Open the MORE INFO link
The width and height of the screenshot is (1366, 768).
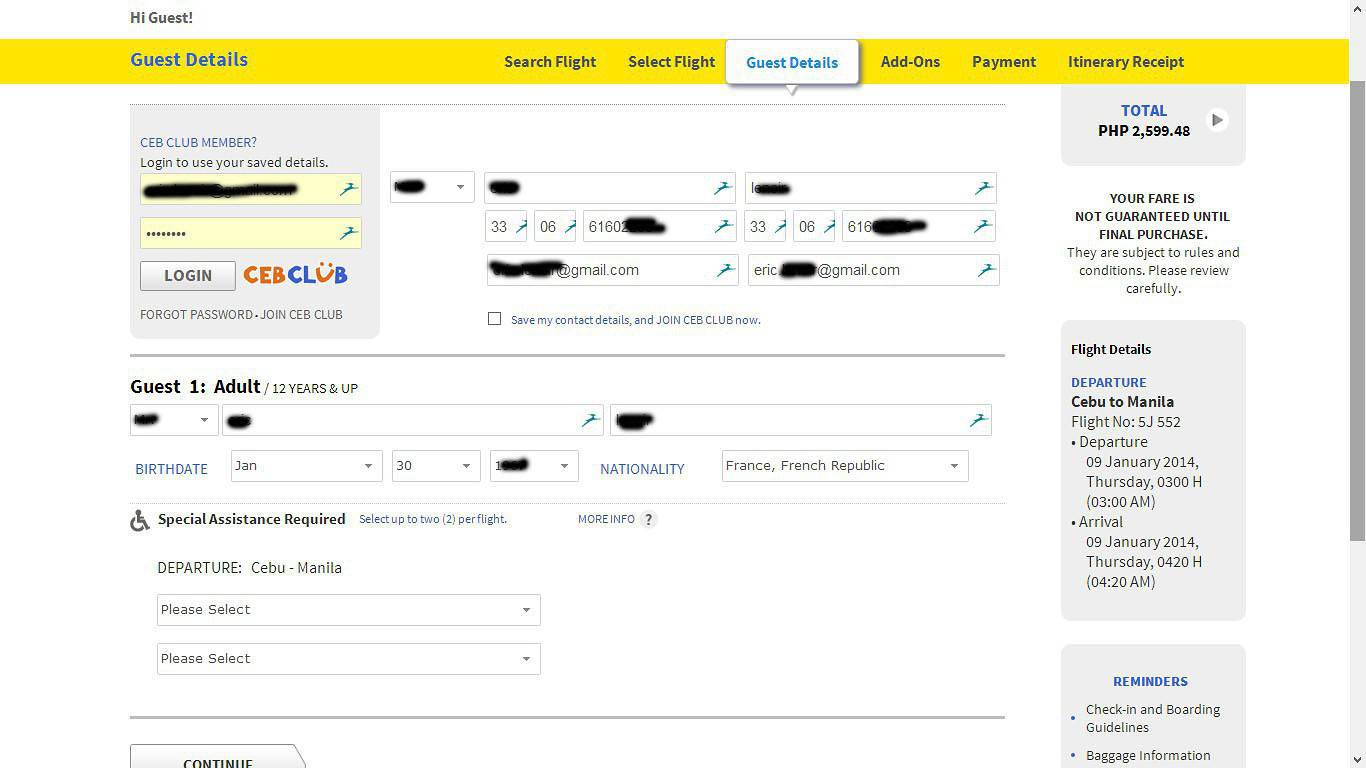pos(606,519)
